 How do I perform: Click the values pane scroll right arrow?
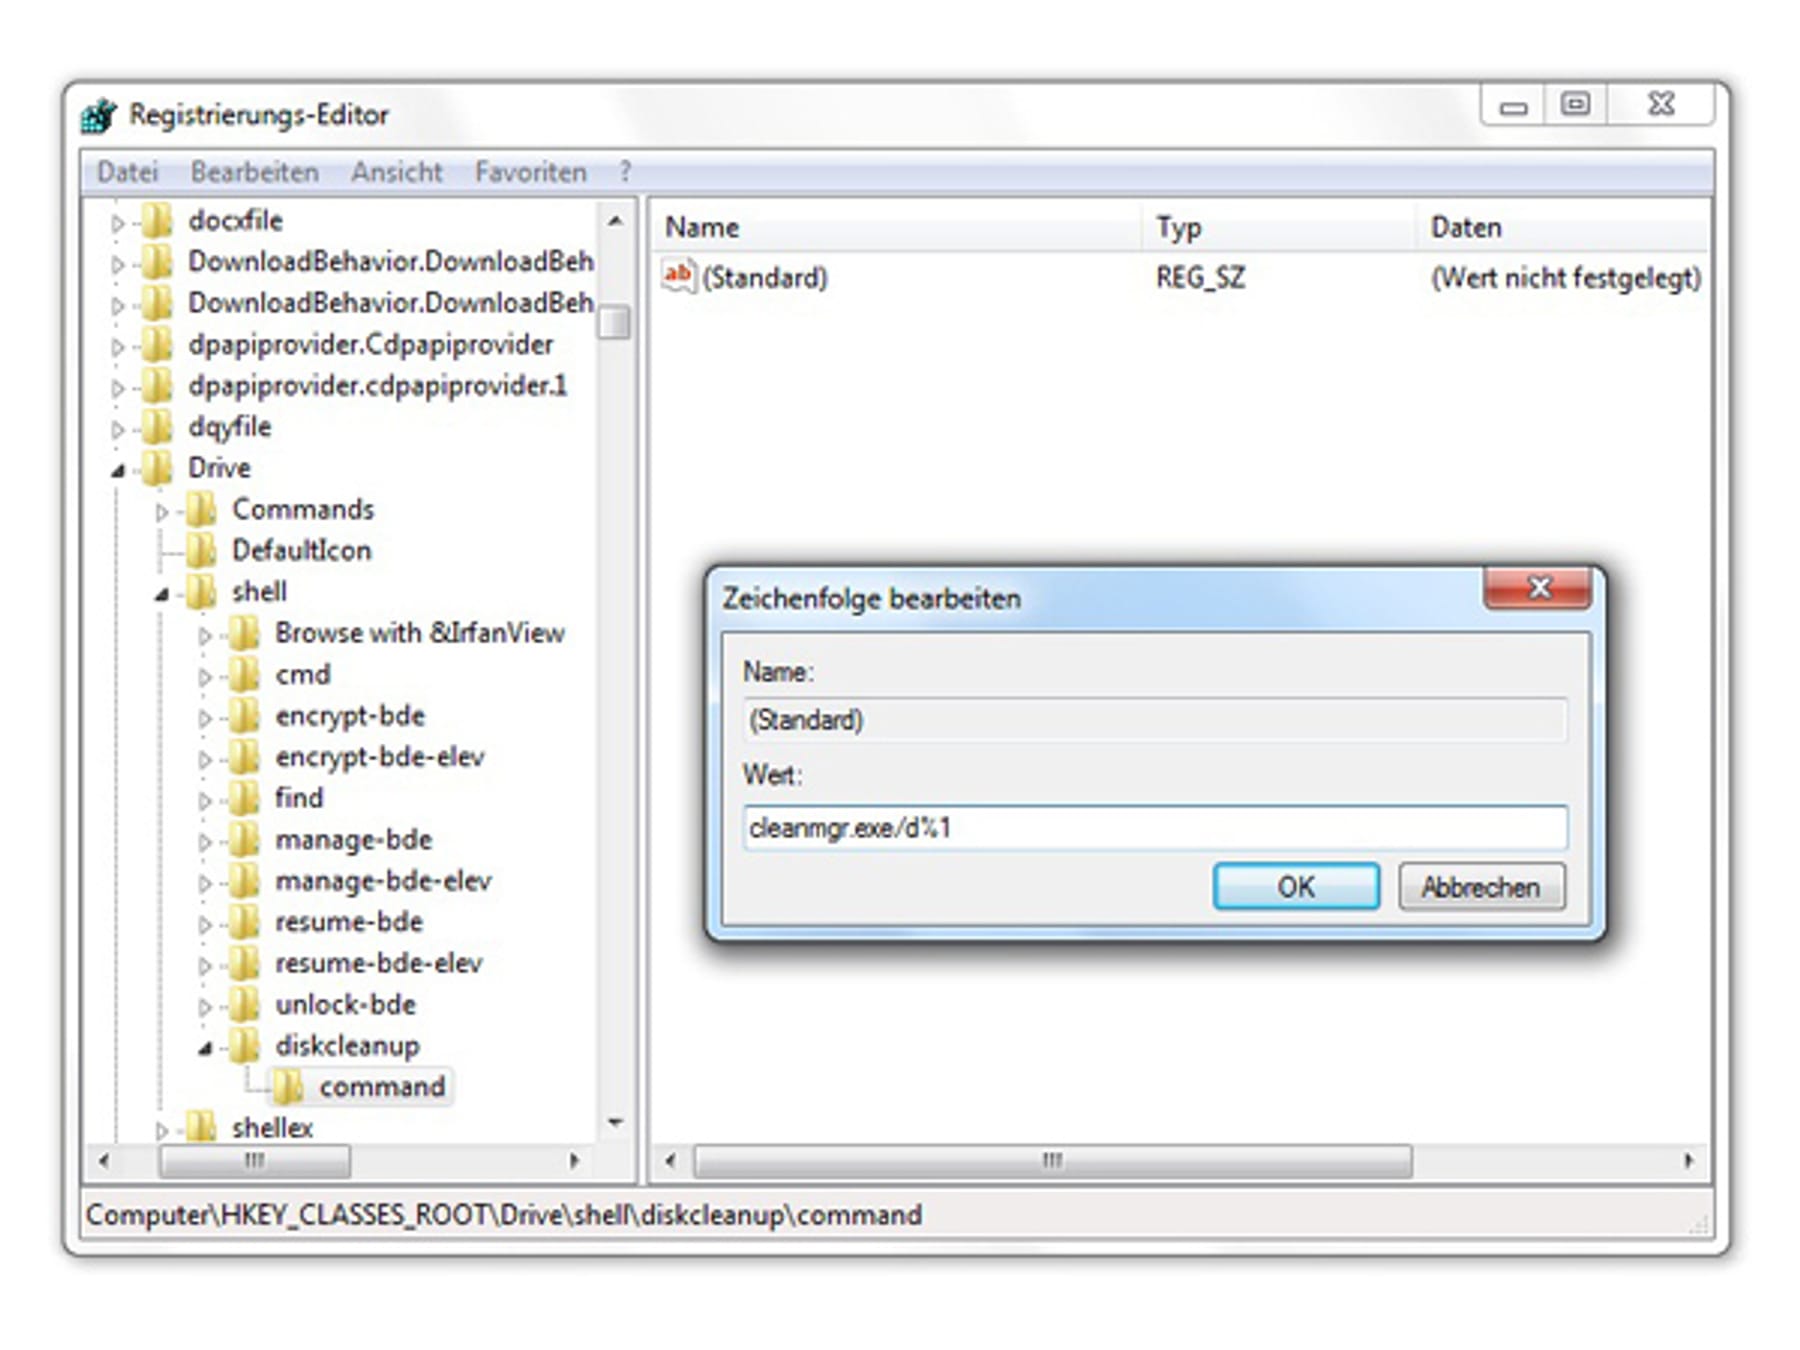pos(1689,1161)
